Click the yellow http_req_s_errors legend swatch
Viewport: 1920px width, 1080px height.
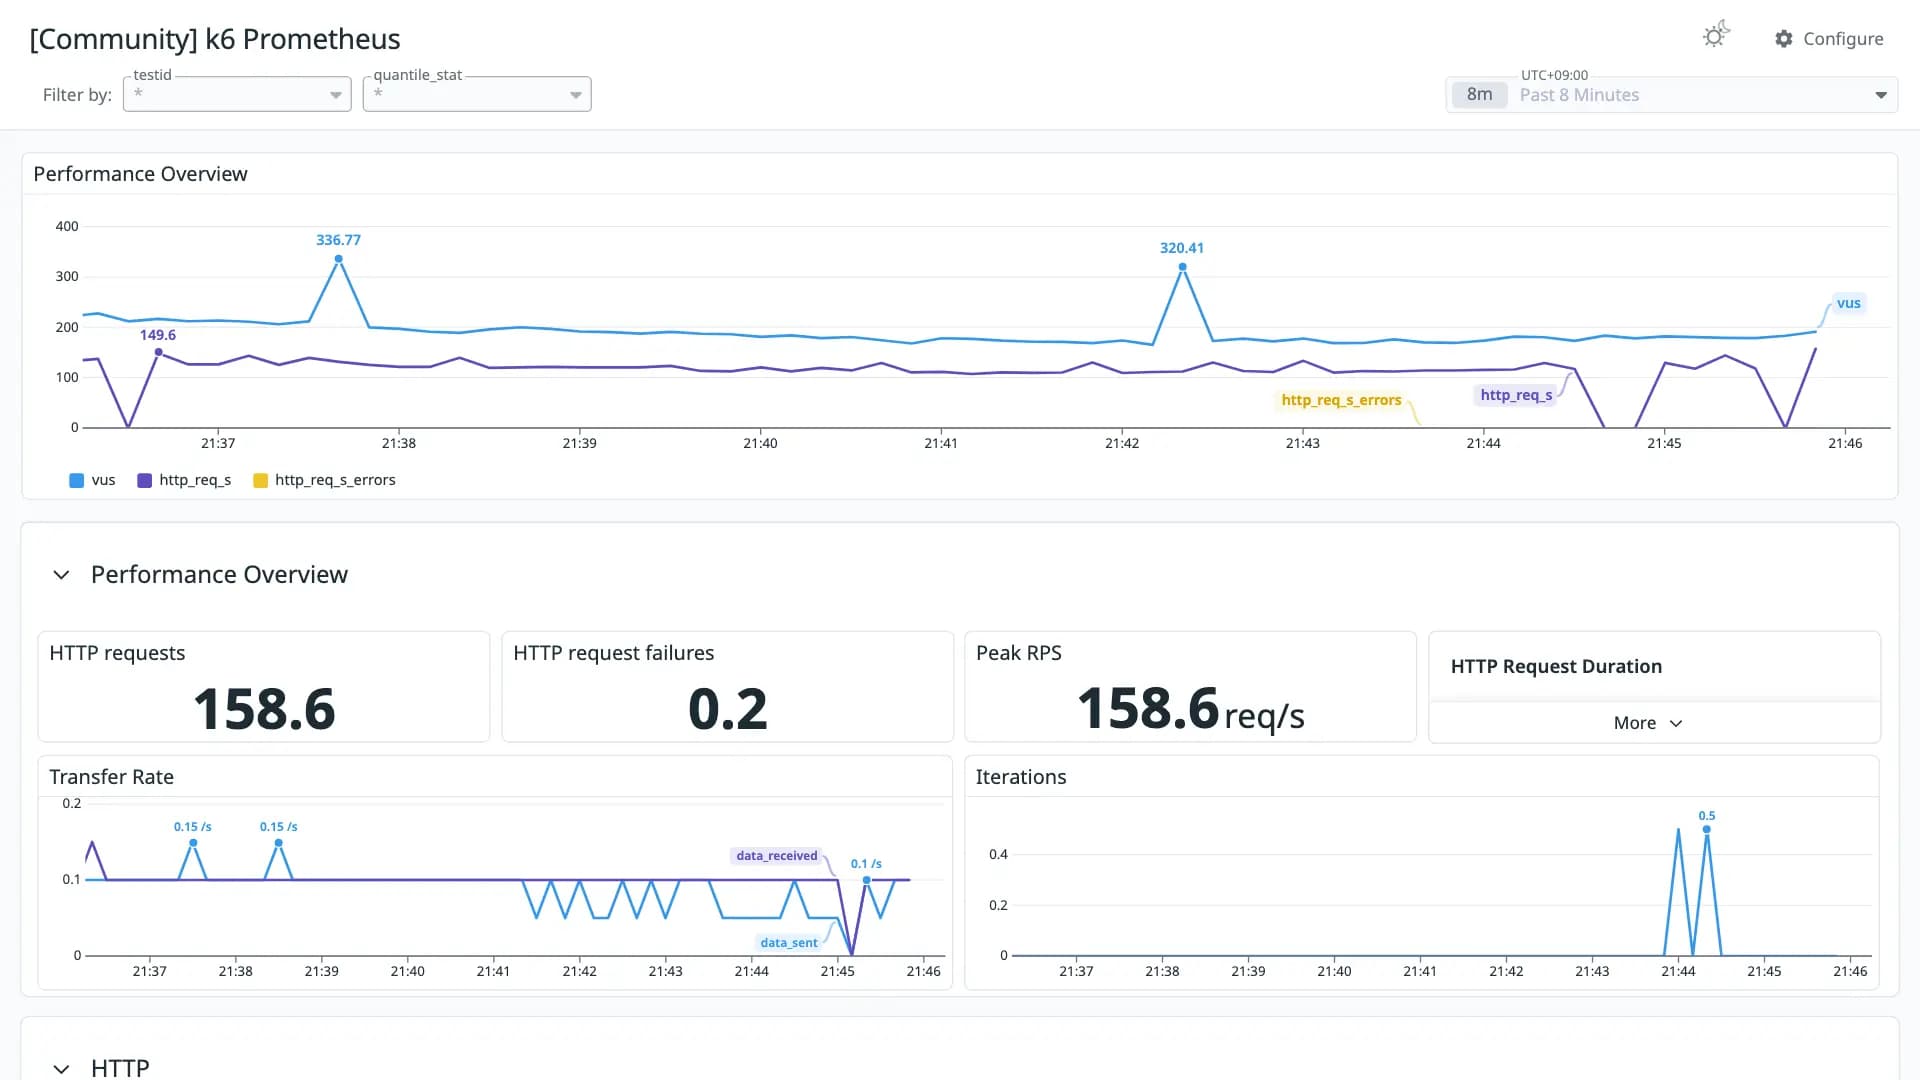pyautogui.click(x=261, y=481)
